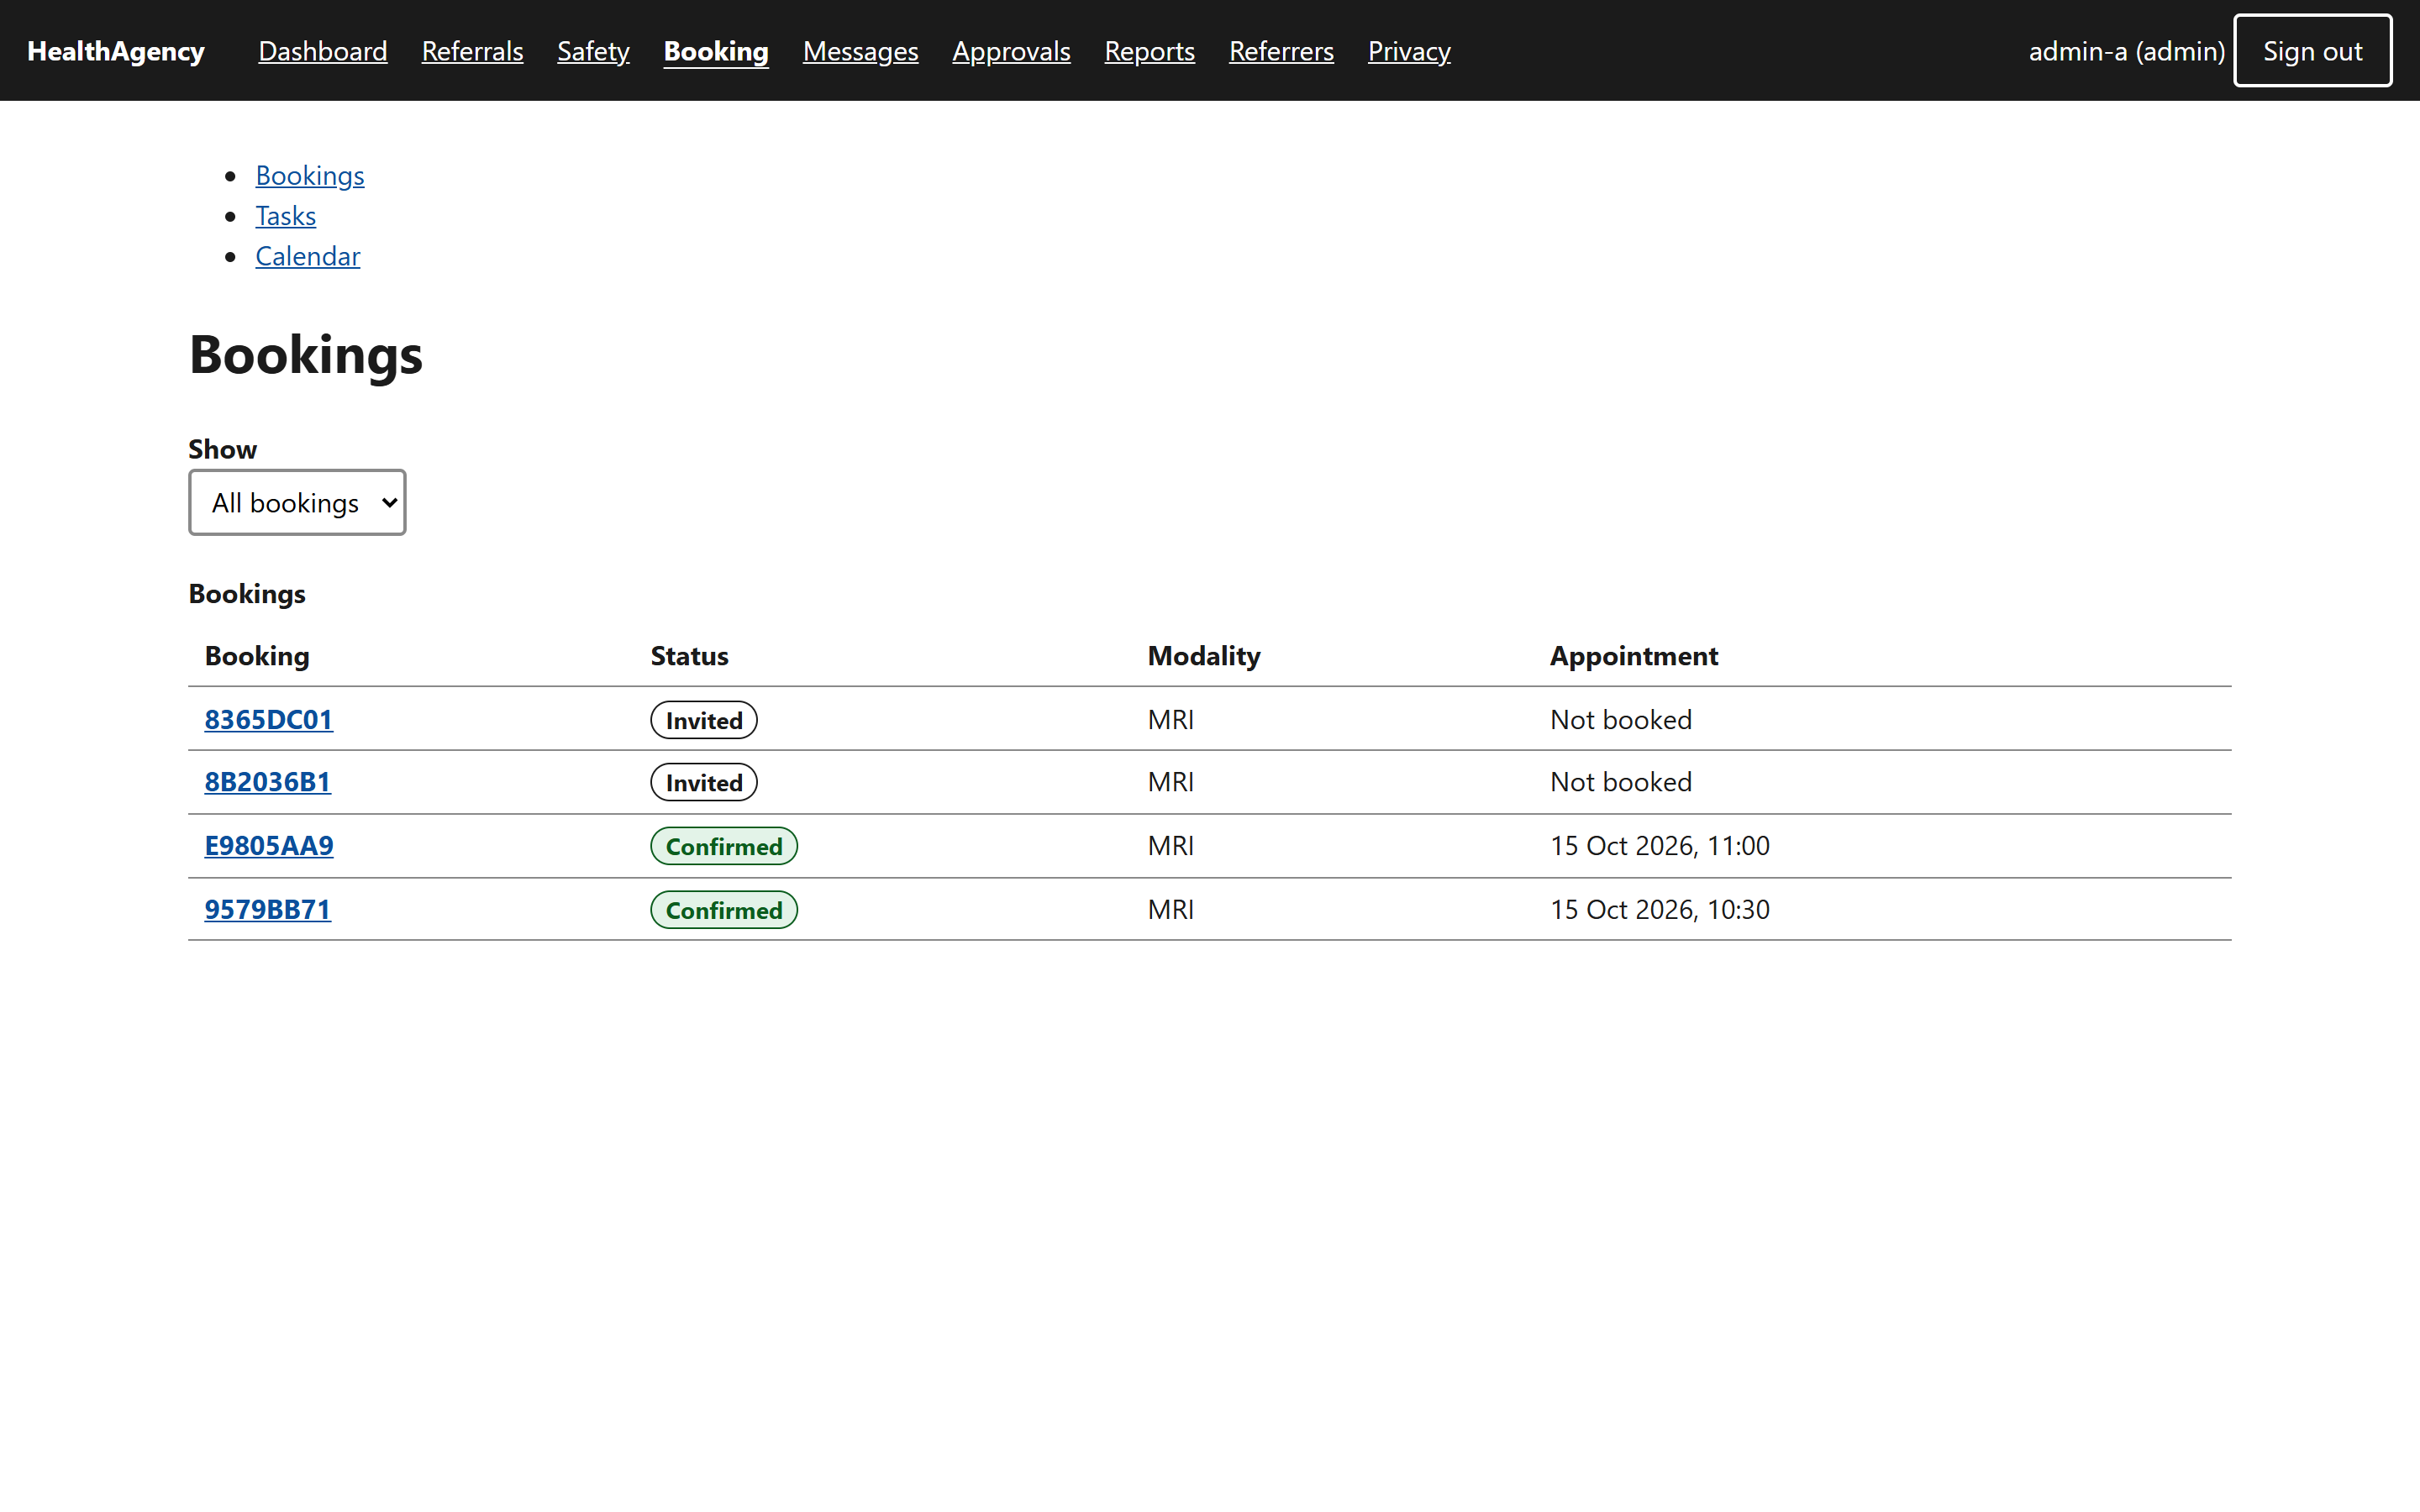Image resolution: width=2420 pixels, height=1512 pixels.
Task: Open the Tasks sub-navigation link
Action: click(286, 215)
